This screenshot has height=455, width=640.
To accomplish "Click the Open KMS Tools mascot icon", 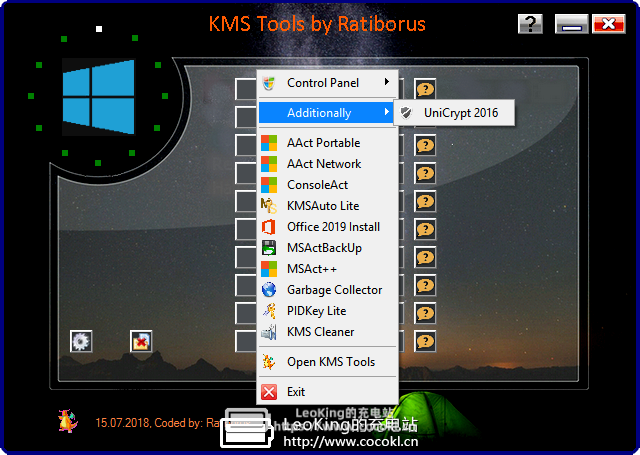I will click(x=269, y=362).
